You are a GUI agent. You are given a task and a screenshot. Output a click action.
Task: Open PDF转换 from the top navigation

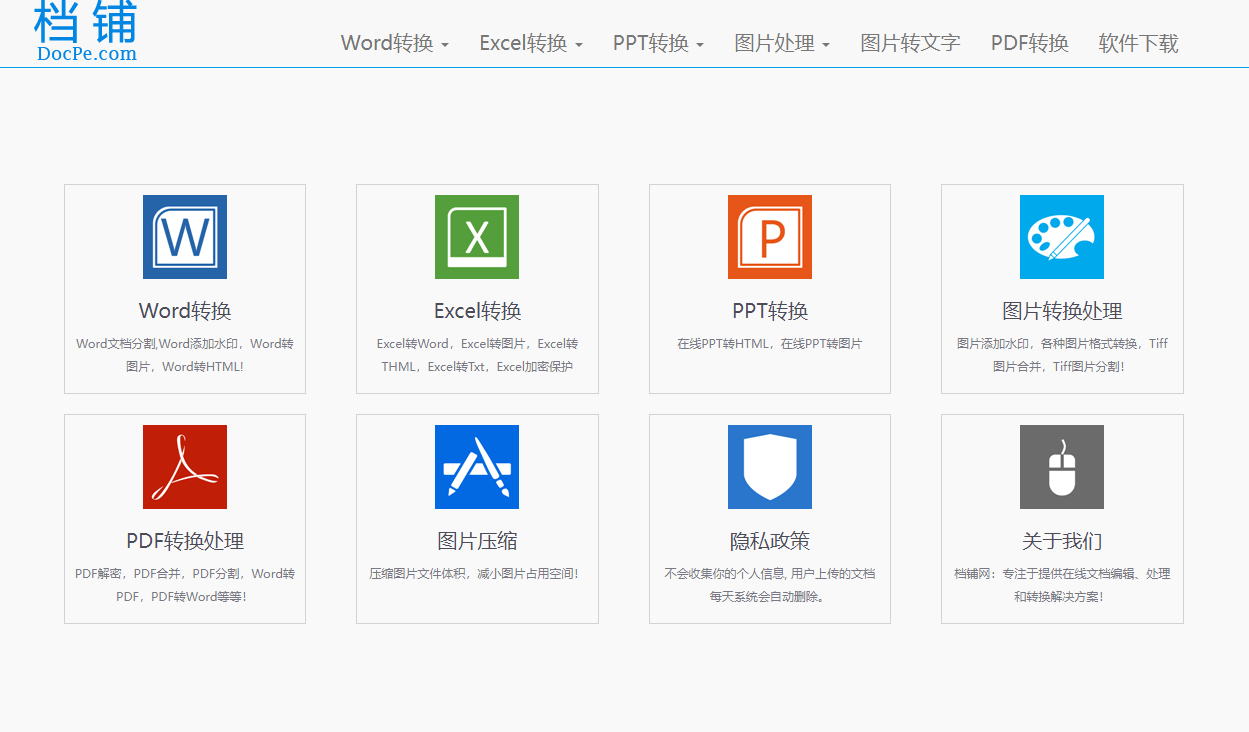tap(1029, 43)
